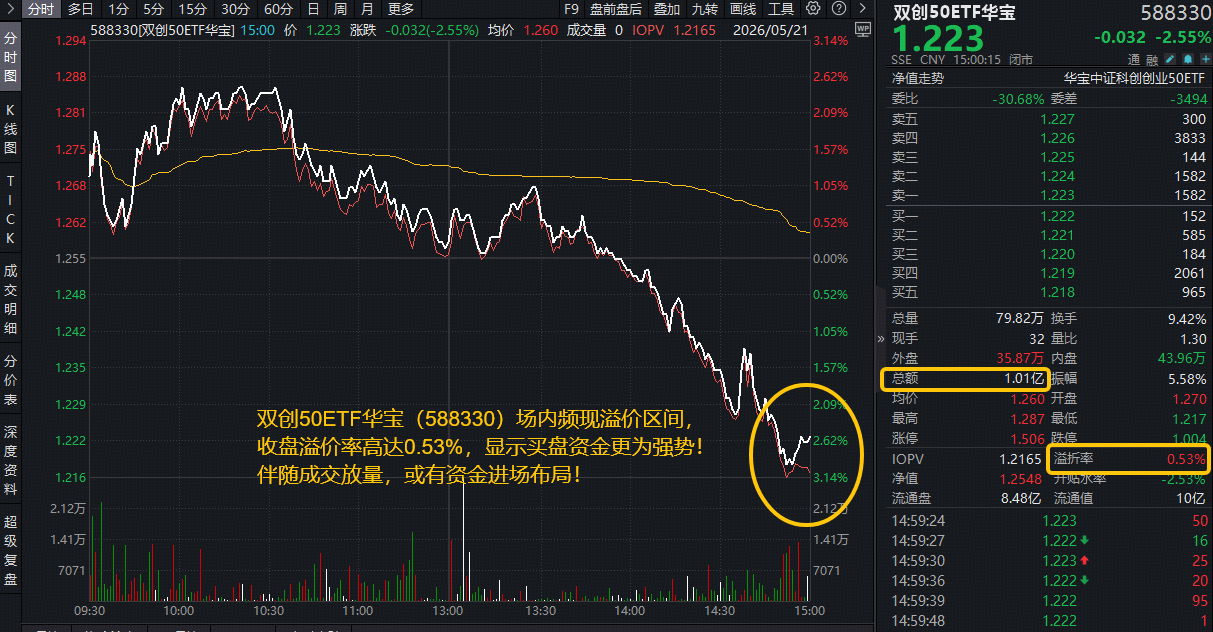
Task: Select the 30分 interval tab
Action: [235, 8]
